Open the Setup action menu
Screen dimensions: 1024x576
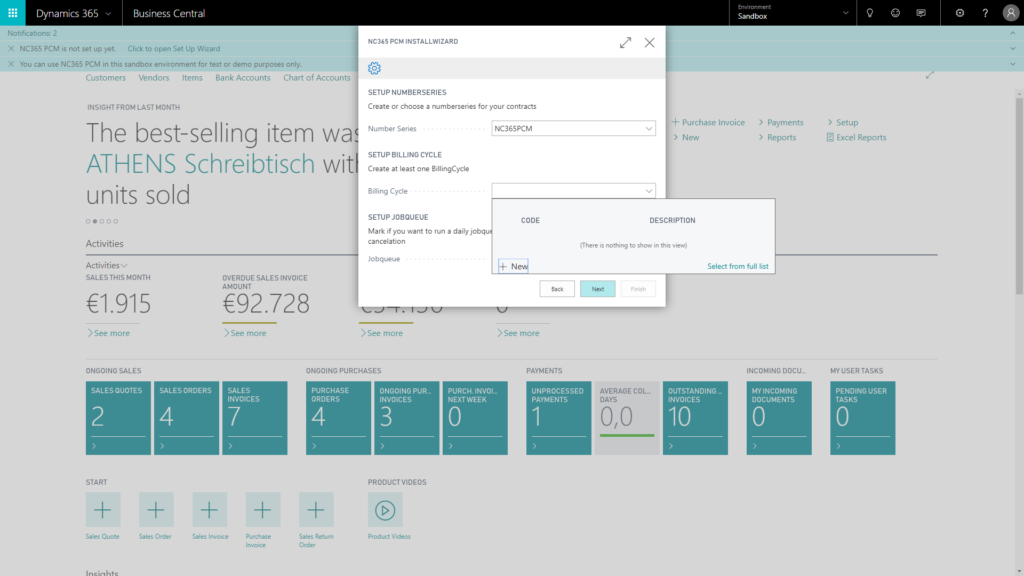pos(842,122)
